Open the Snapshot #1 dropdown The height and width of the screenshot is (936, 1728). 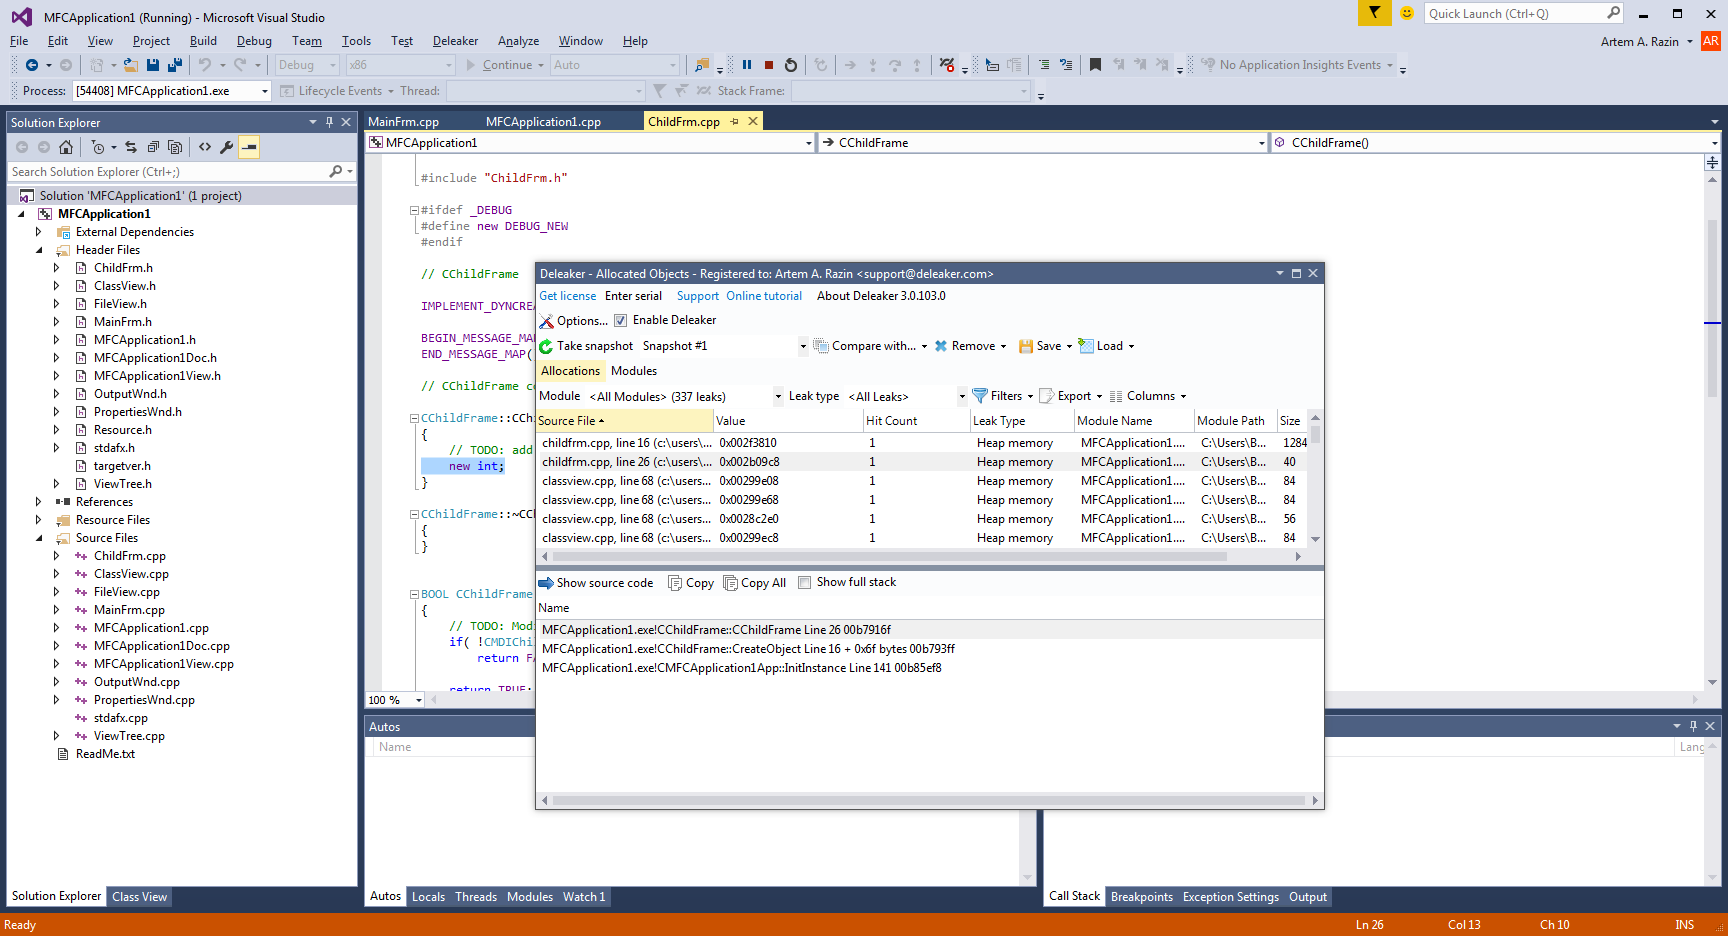(x=802, y=347)
